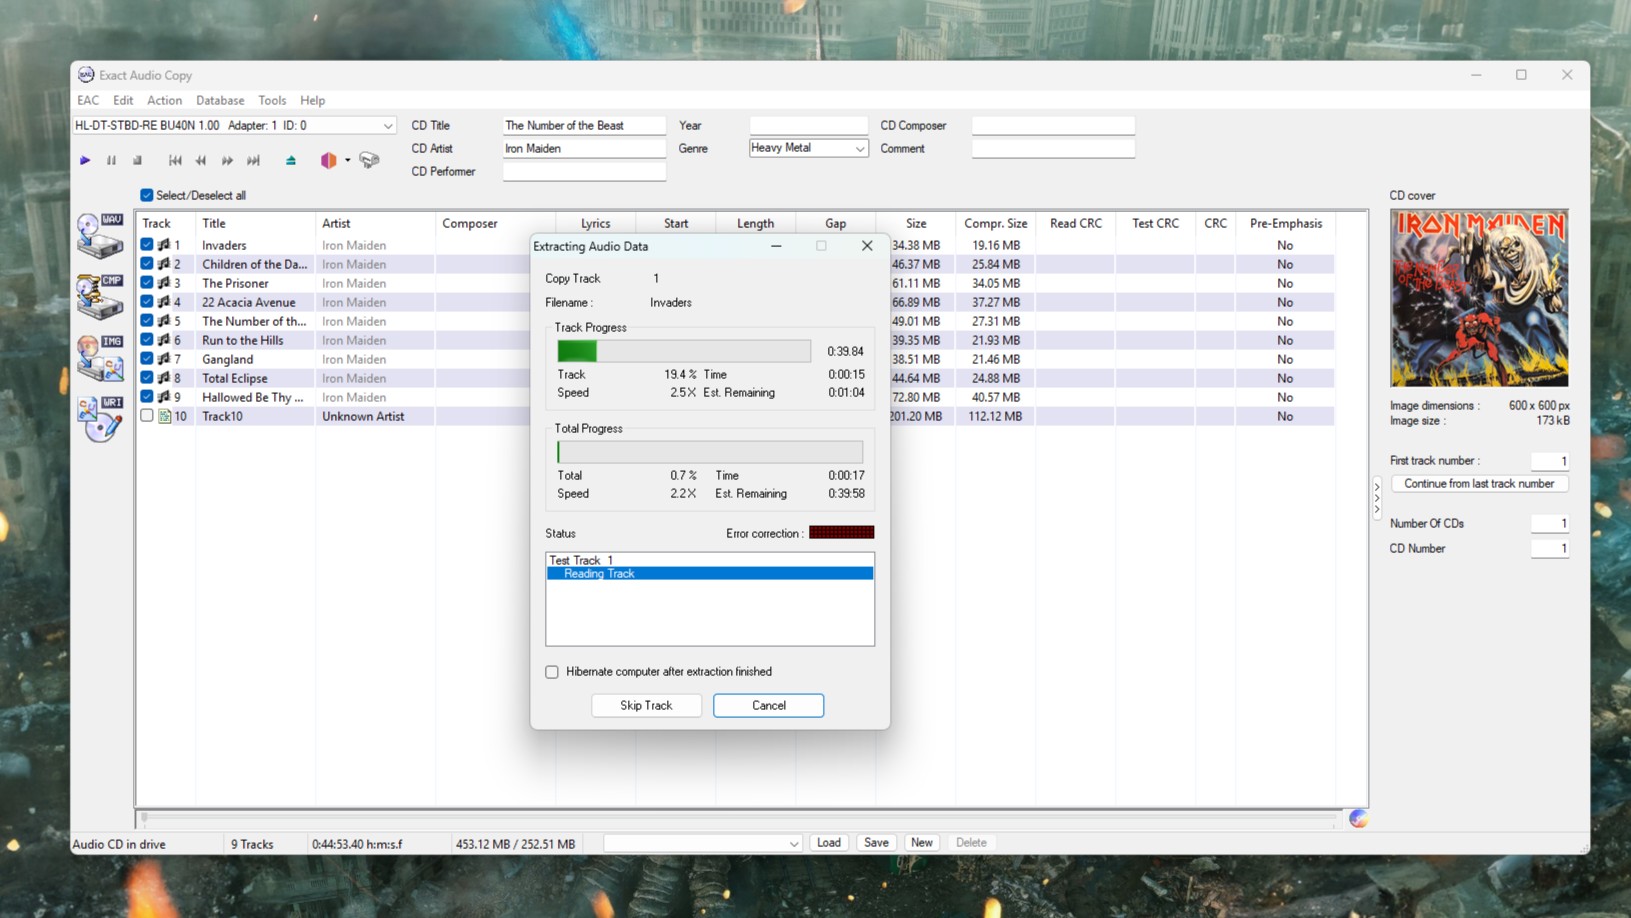The height and width of the screenshot is (918, 1631).
Task: Click the rewind icon
Action: 201,160
